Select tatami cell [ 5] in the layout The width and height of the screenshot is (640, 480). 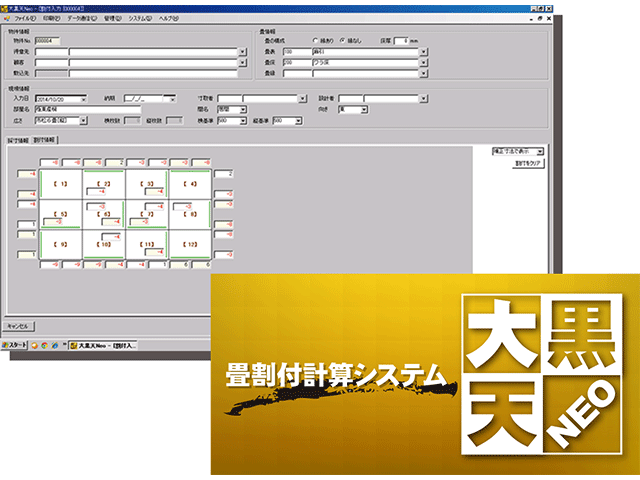click(x=60, y=214)
